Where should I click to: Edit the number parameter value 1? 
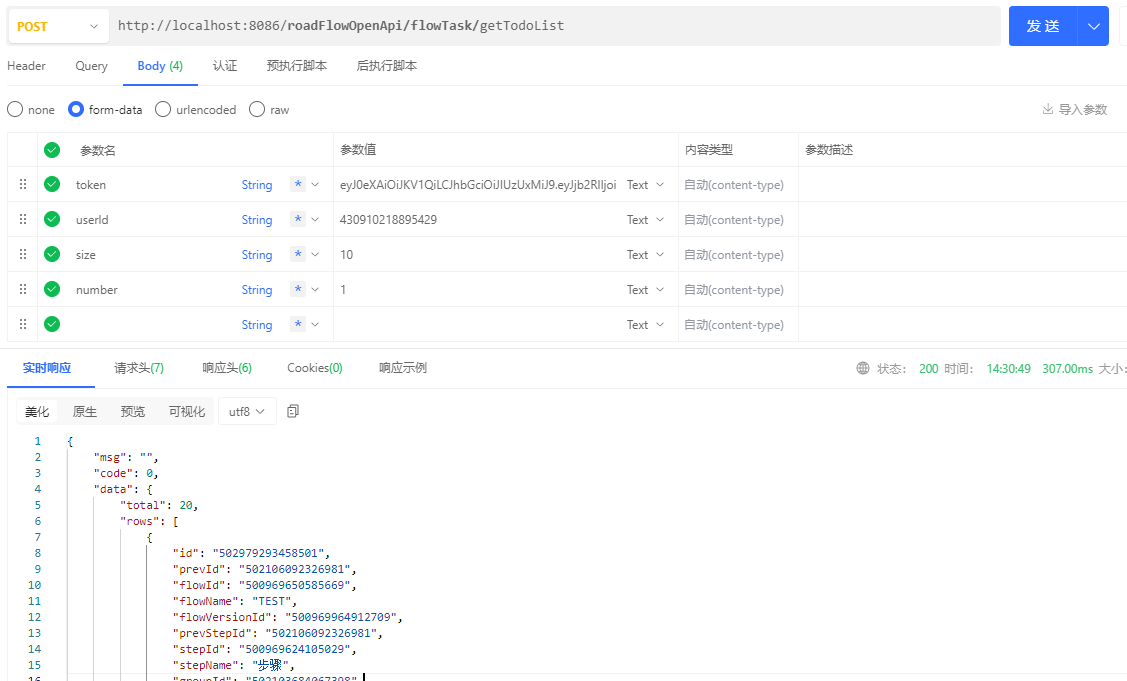(343, 290)
